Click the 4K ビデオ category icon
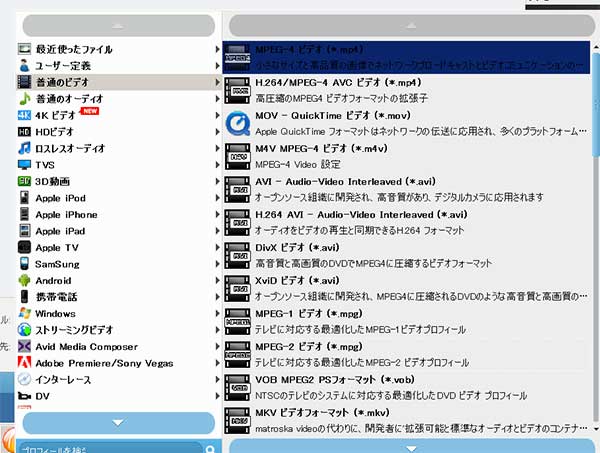 25,115
